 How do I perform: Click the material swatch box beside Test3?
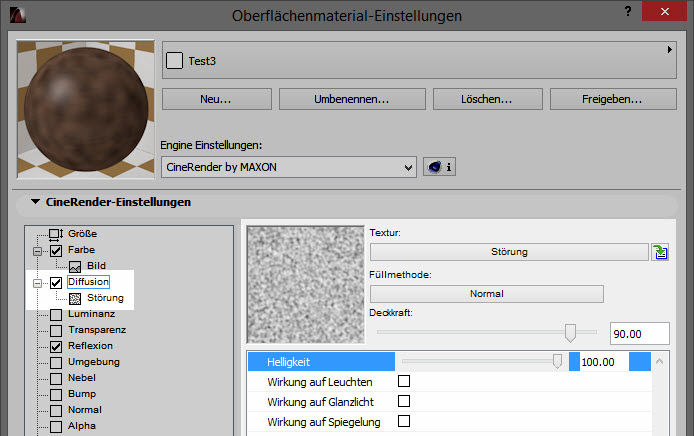tap(174, 61)
